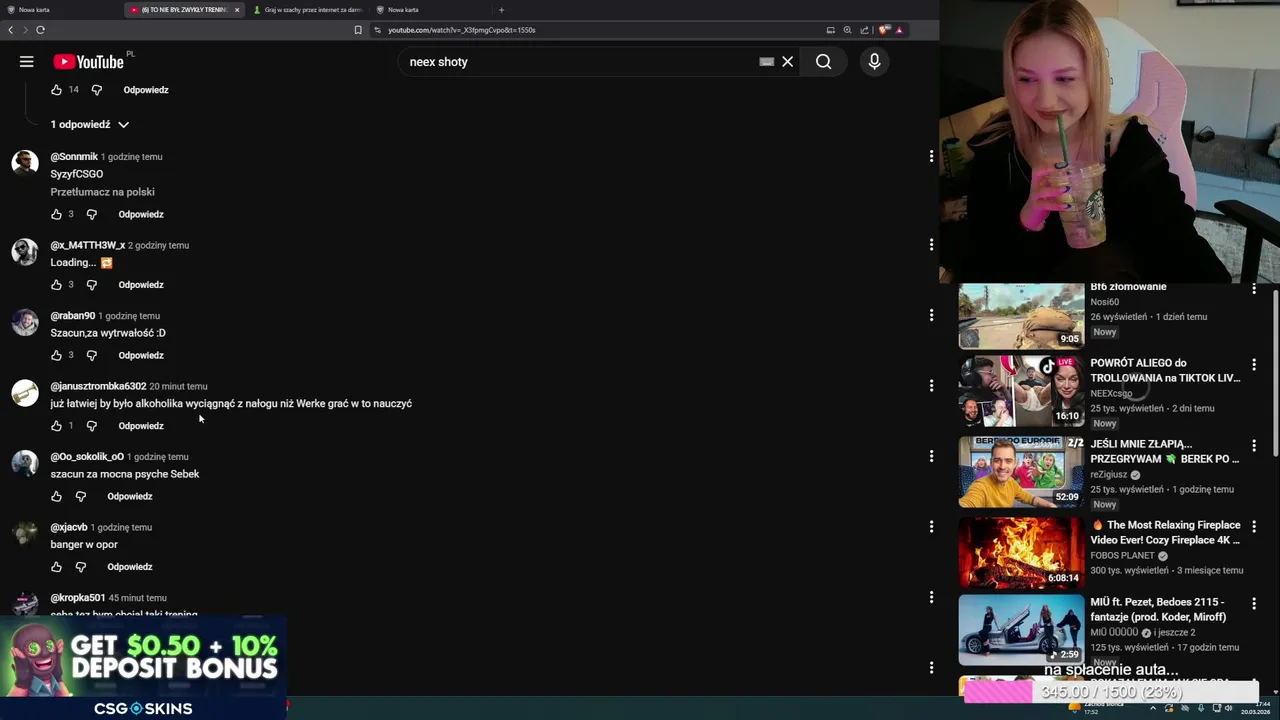Open @Sonnmik avatar channel
The width and height of the screenshot is (1280, 720).
tap(25, 163)
